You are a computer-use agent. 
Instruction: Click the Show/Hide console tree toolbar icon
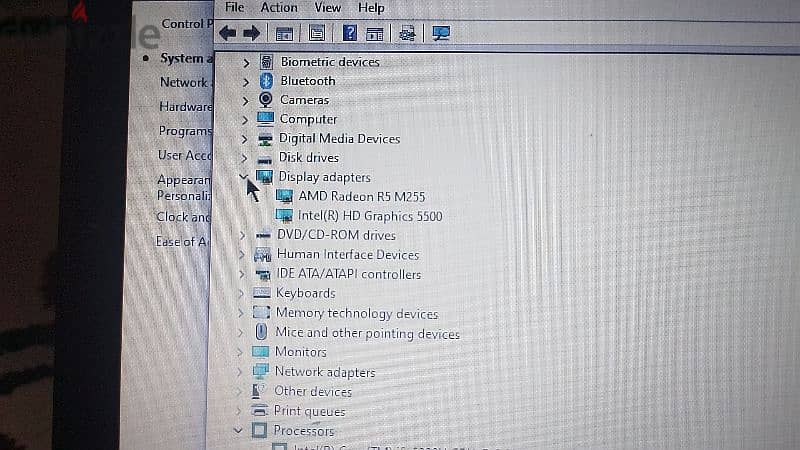point(284,34)
